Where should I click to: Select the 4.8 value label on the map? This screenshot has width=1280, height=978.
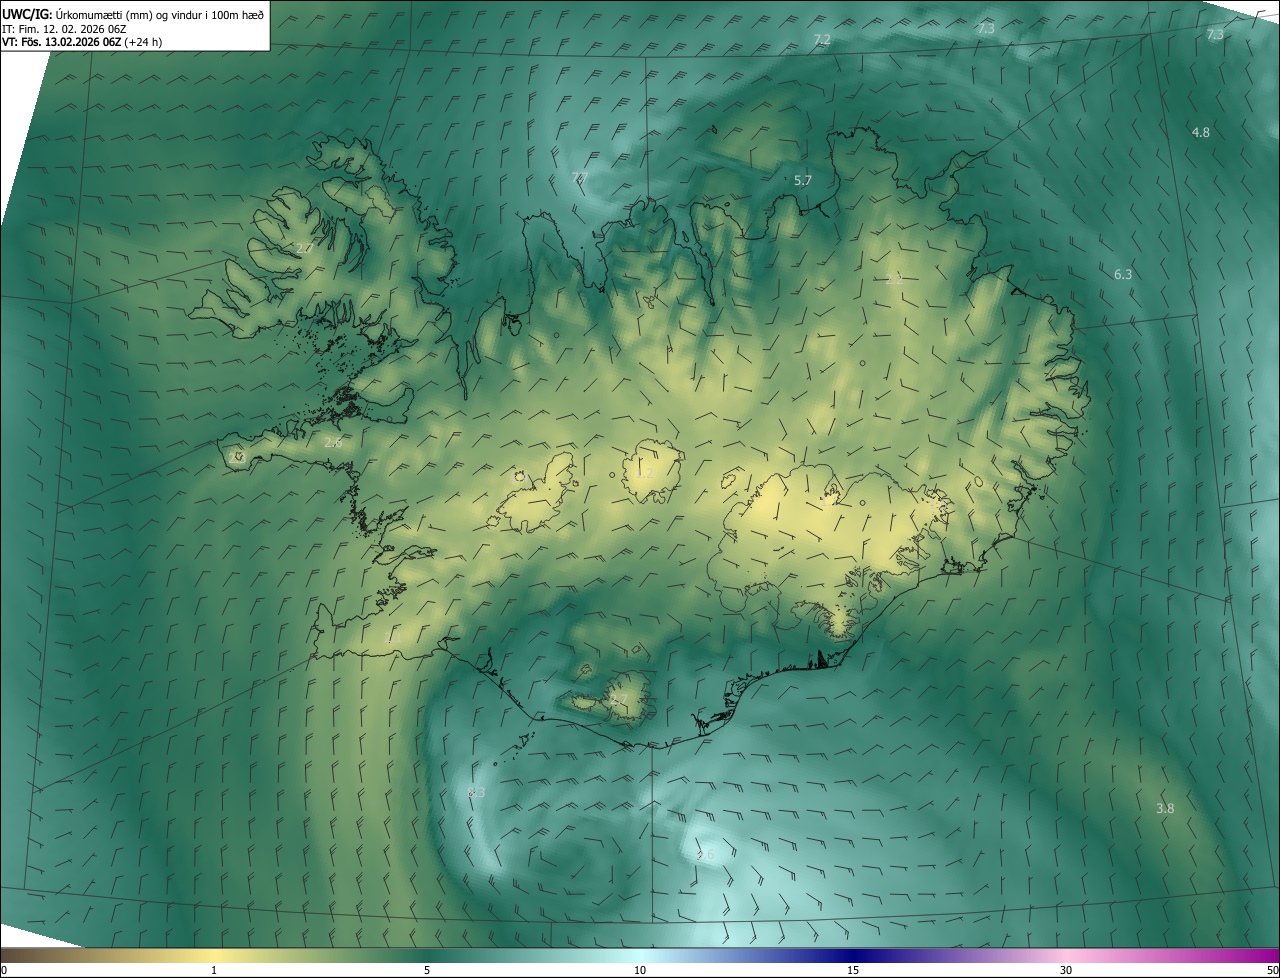tap(1201, 132)
